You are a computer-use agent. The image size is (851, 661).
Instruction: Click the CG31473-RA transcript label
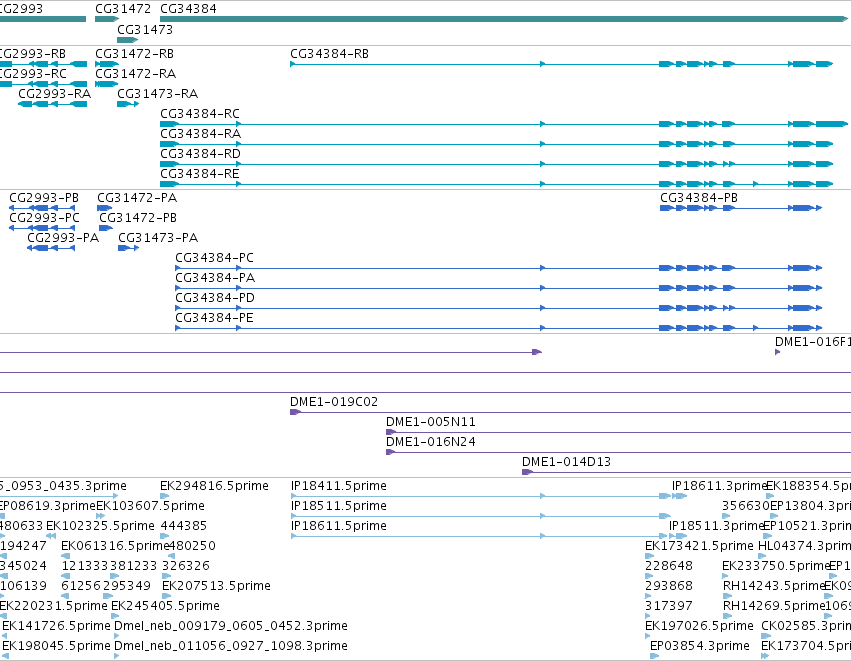coord(157,94)
